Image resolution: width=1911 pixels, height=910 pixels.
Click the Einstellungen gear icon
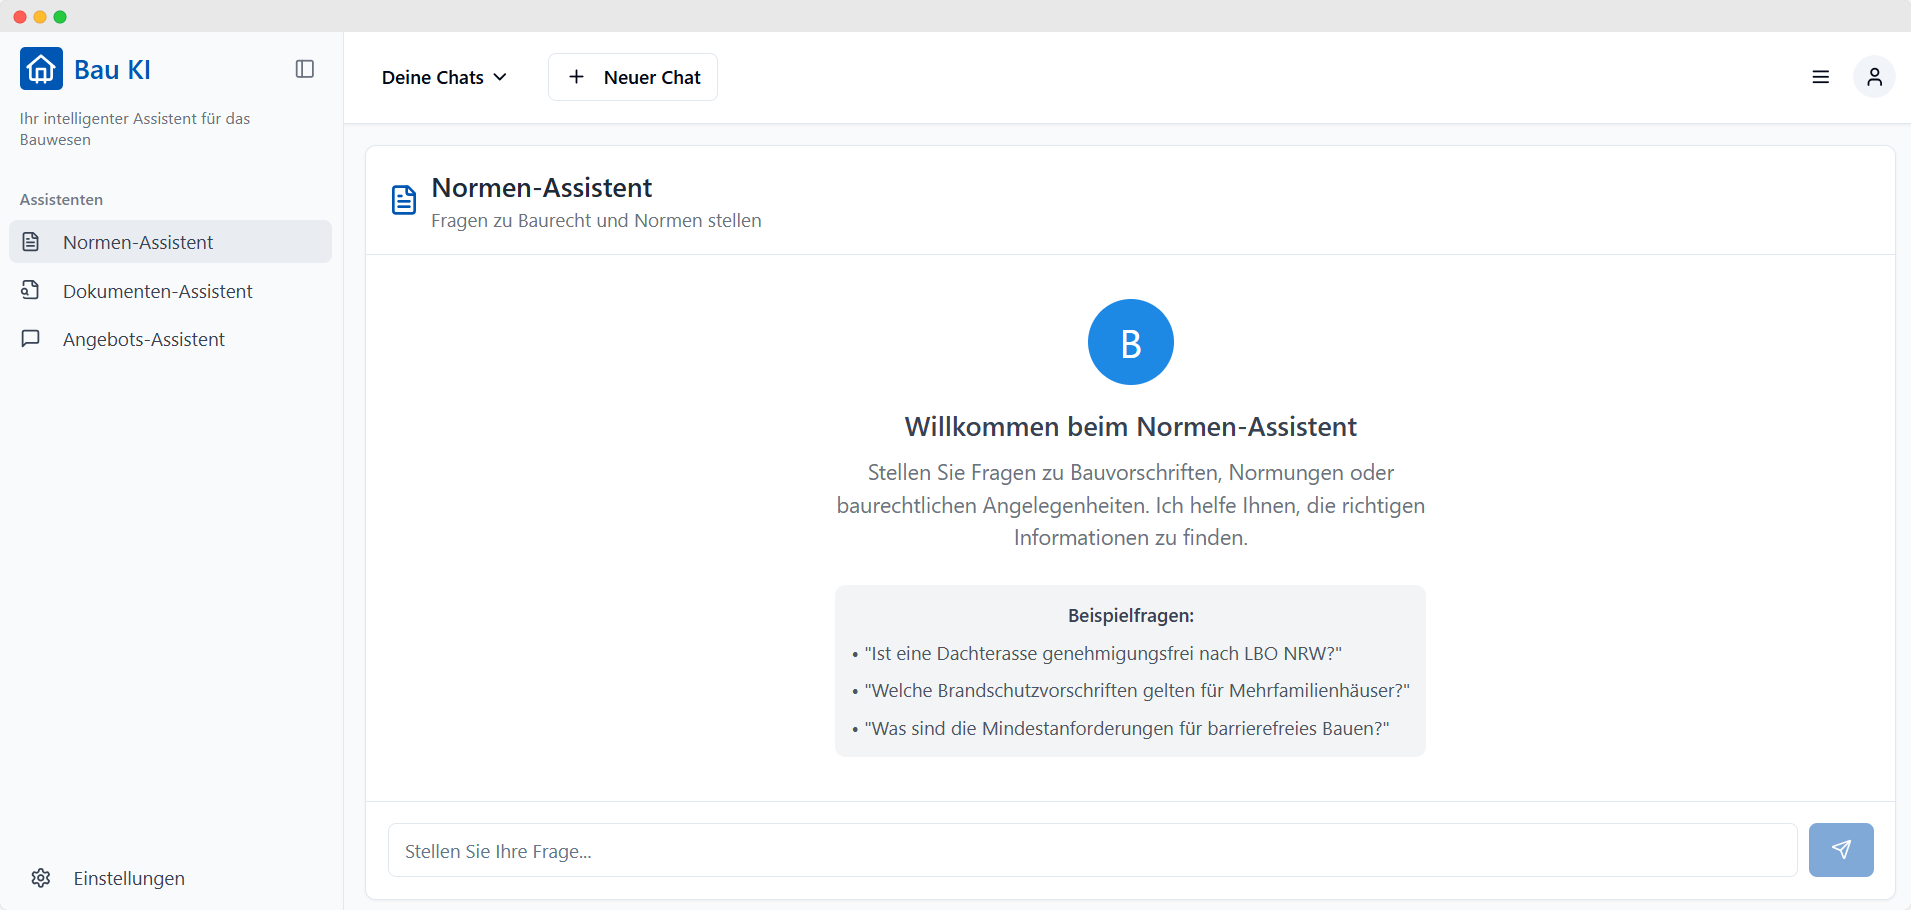pos(41,878)
